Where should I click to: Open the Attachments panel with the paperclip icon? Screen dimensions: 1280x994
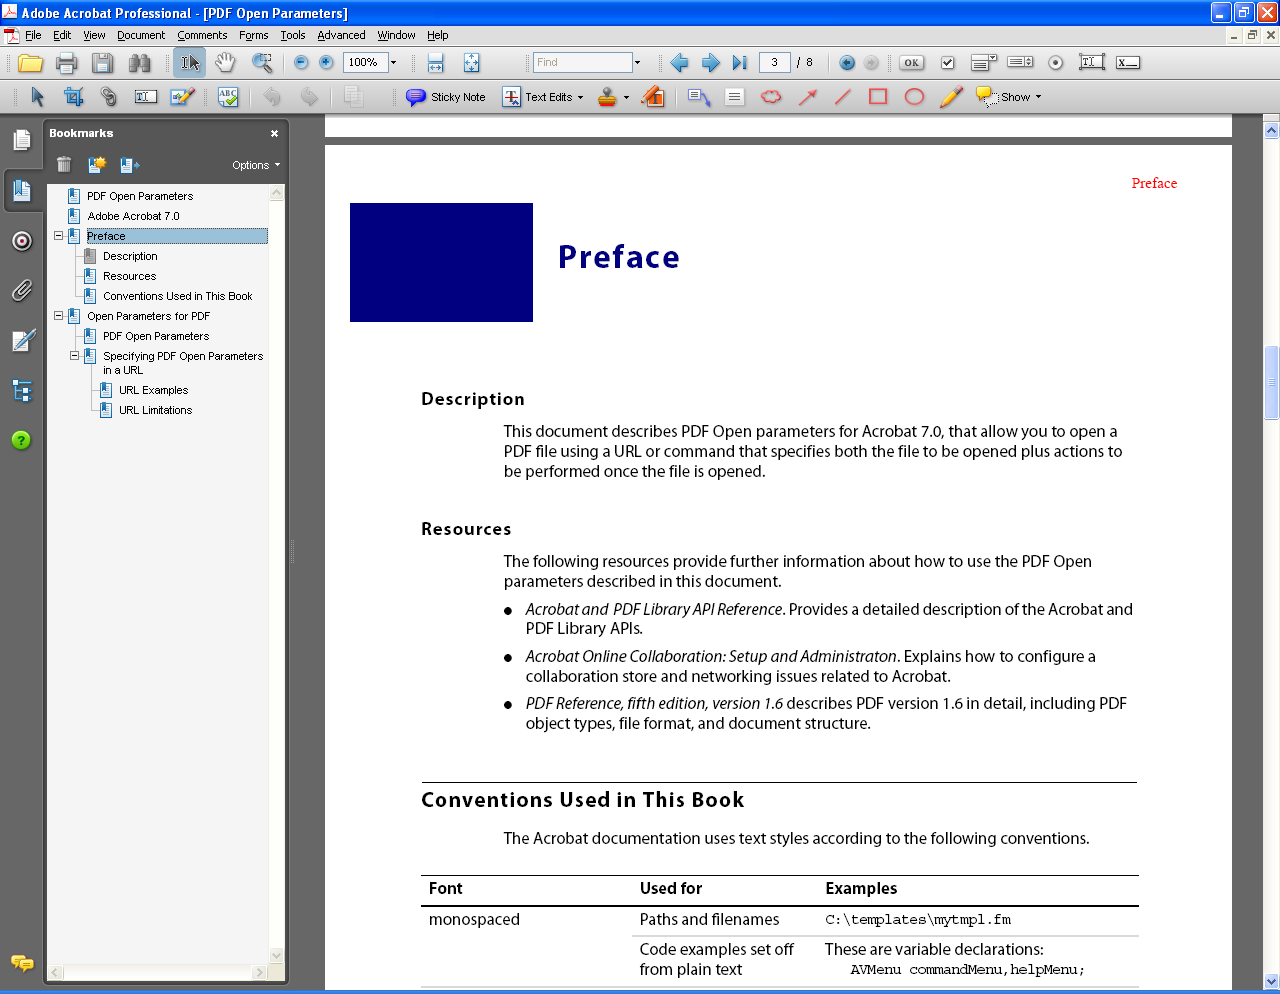point(21,291)
